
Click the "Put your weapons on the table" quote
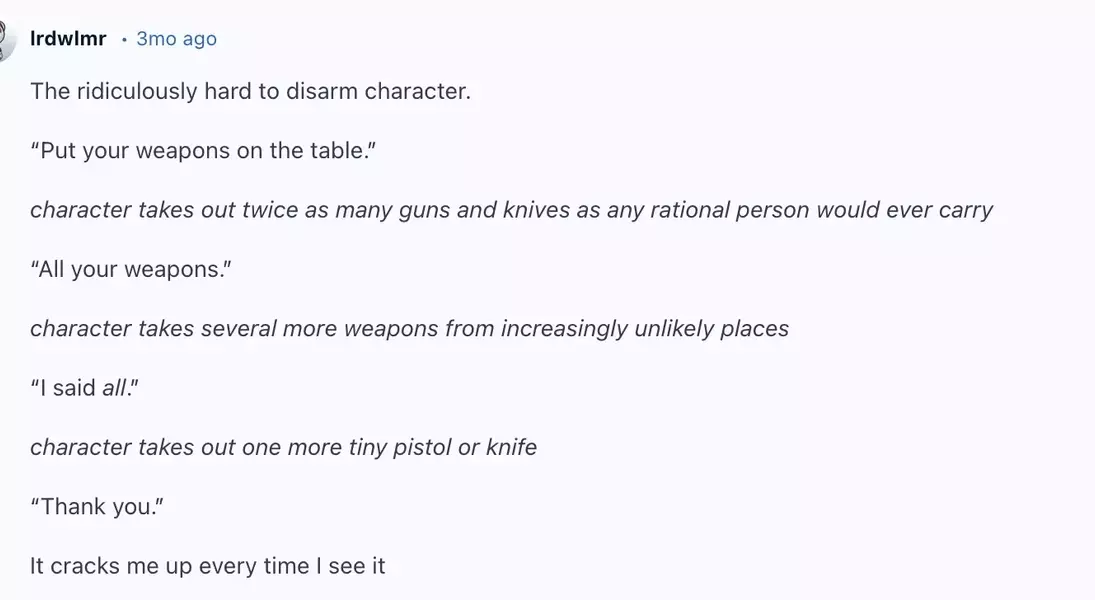(x=203, y=151)
